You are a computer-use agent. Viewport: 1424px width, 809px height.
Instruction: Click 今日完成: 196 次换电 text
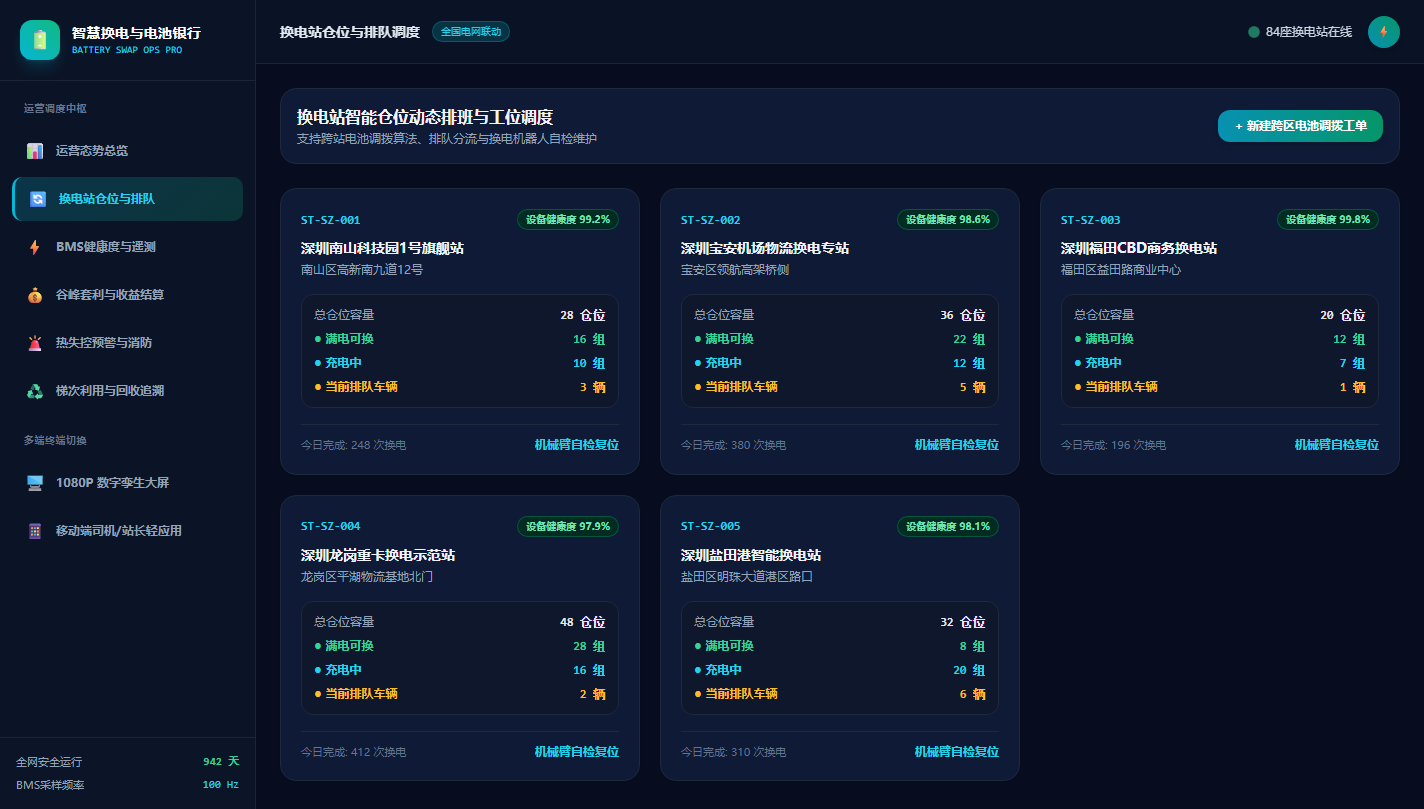tap(1114, 445)
